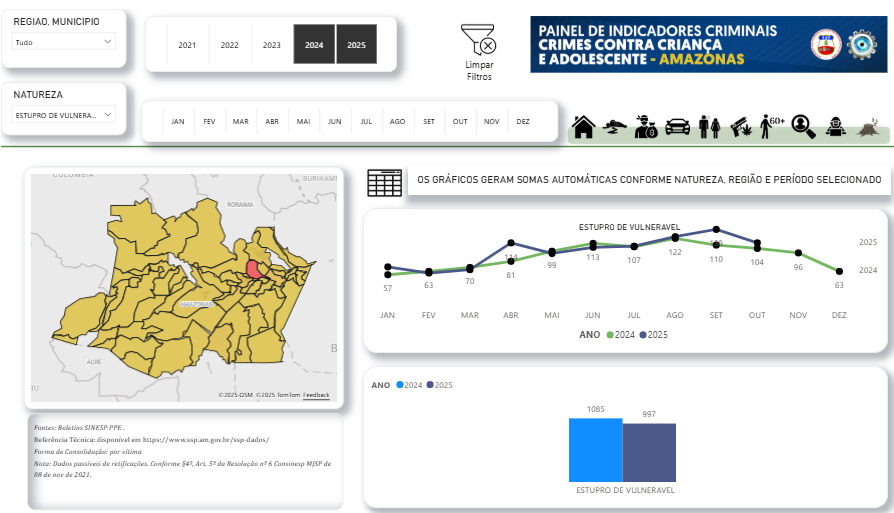Open the Natureza dropdown list
Image resolution: width=894 pixels, height=513 pixels.
coord(64,115)
